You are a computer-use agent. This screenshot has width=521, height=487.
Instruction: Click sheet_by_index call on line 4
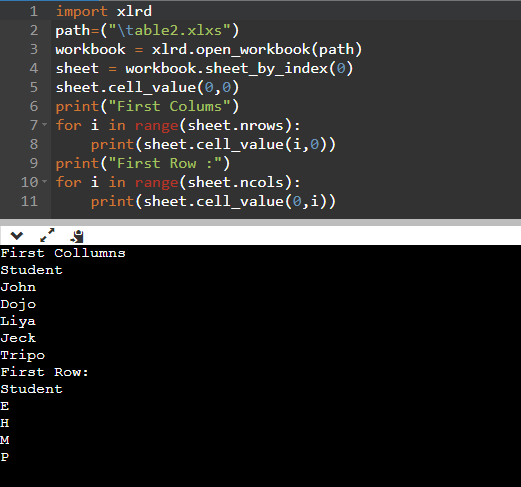click(x=267, y=69)
